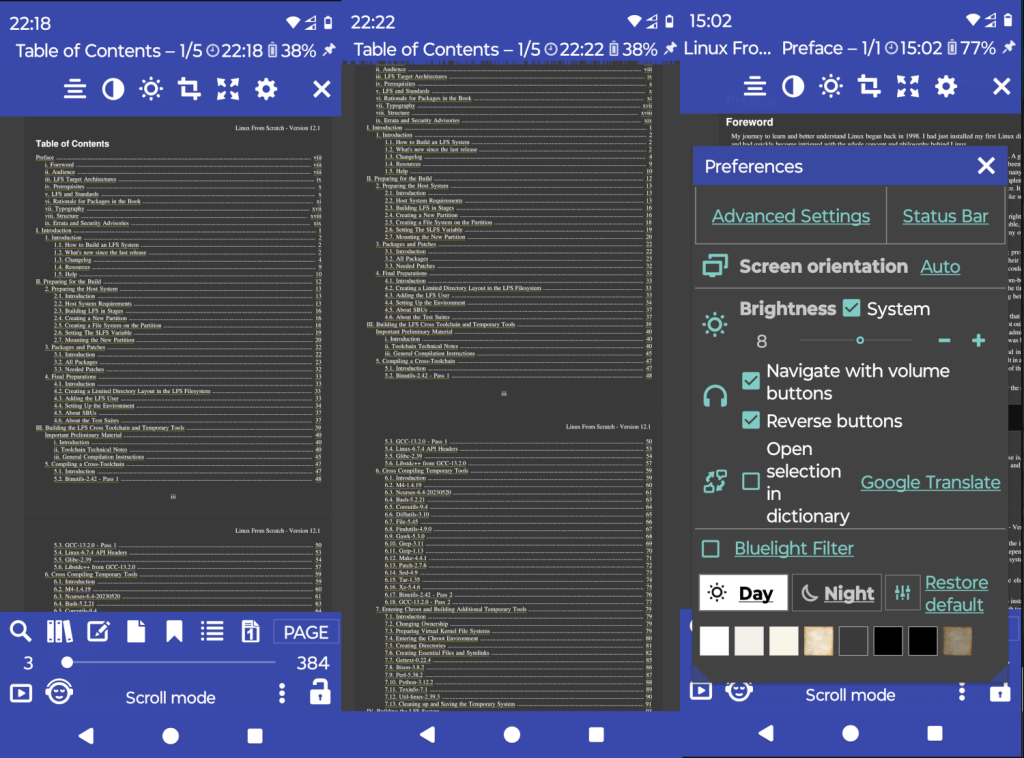Select the pure white background swatch
The height and width of the screenshot is (758, 1024).
pos(714,641)
